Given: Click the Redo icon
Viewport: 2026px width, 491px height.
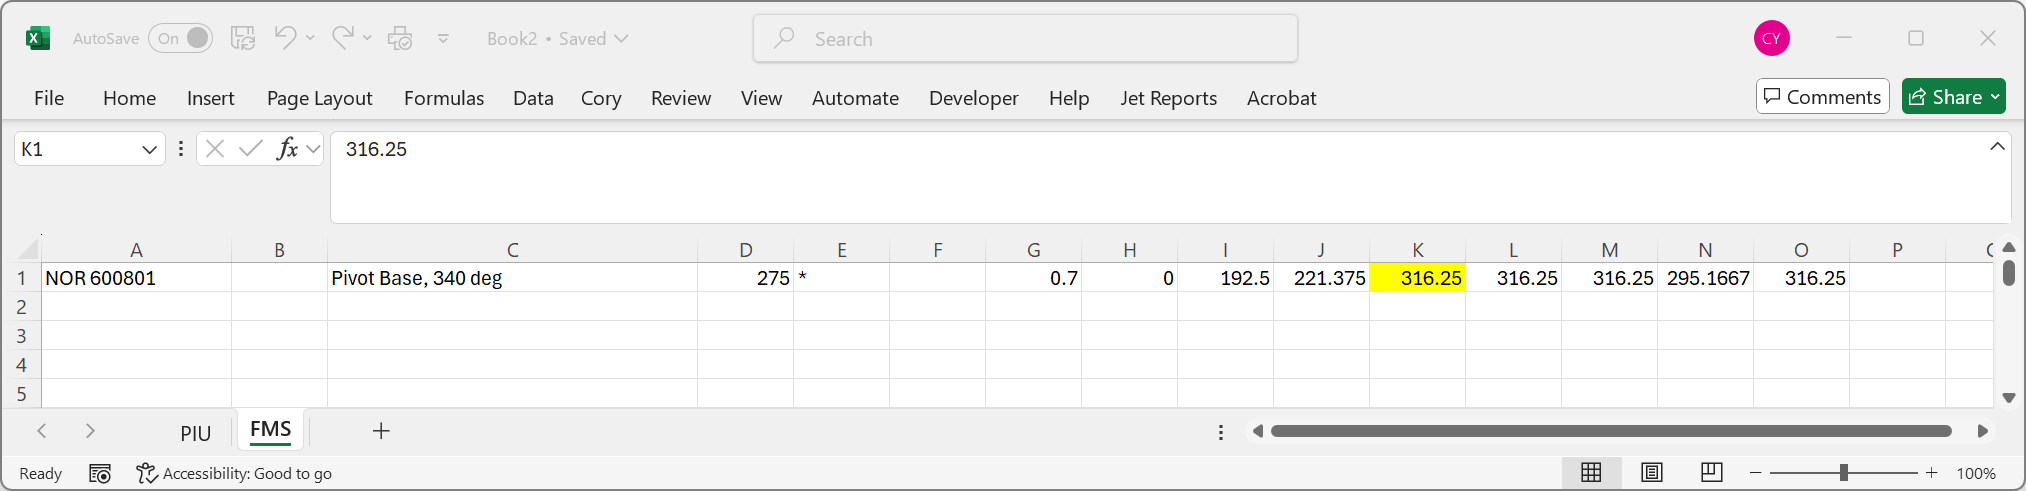Looking at the screenshot, I should (x=342, y=38).
